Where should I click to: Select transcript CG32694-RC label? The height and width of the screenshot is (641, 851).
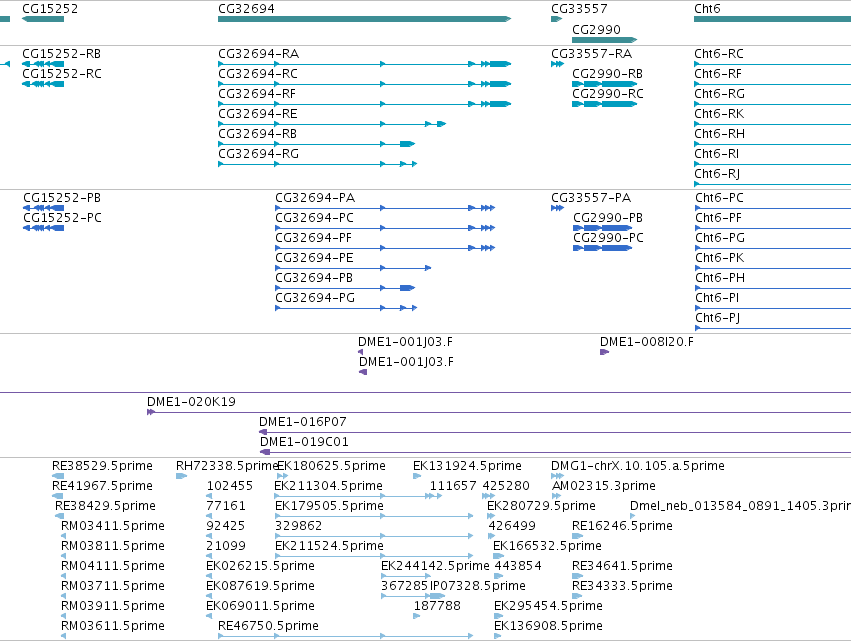(x=258, y=74)
